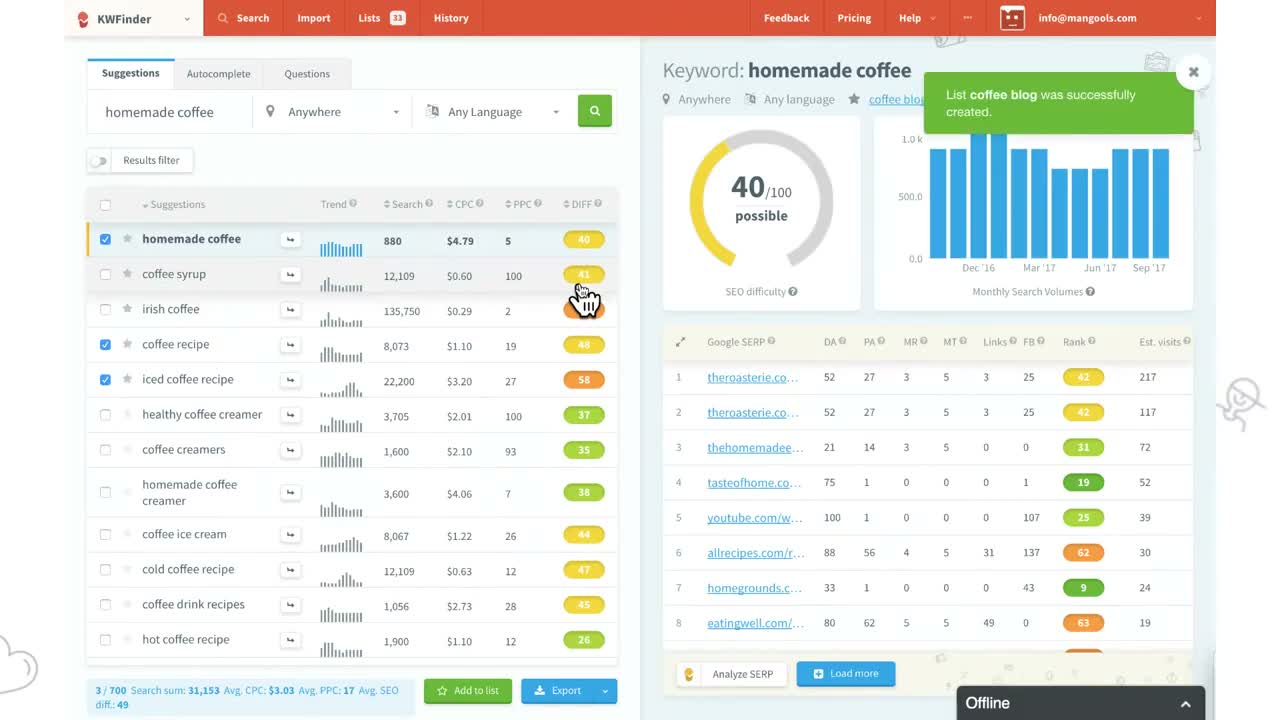Viewport: 1280px width, 720px height.
Task: Open the Anywhere location dropdown
Action: pos(332,112)
